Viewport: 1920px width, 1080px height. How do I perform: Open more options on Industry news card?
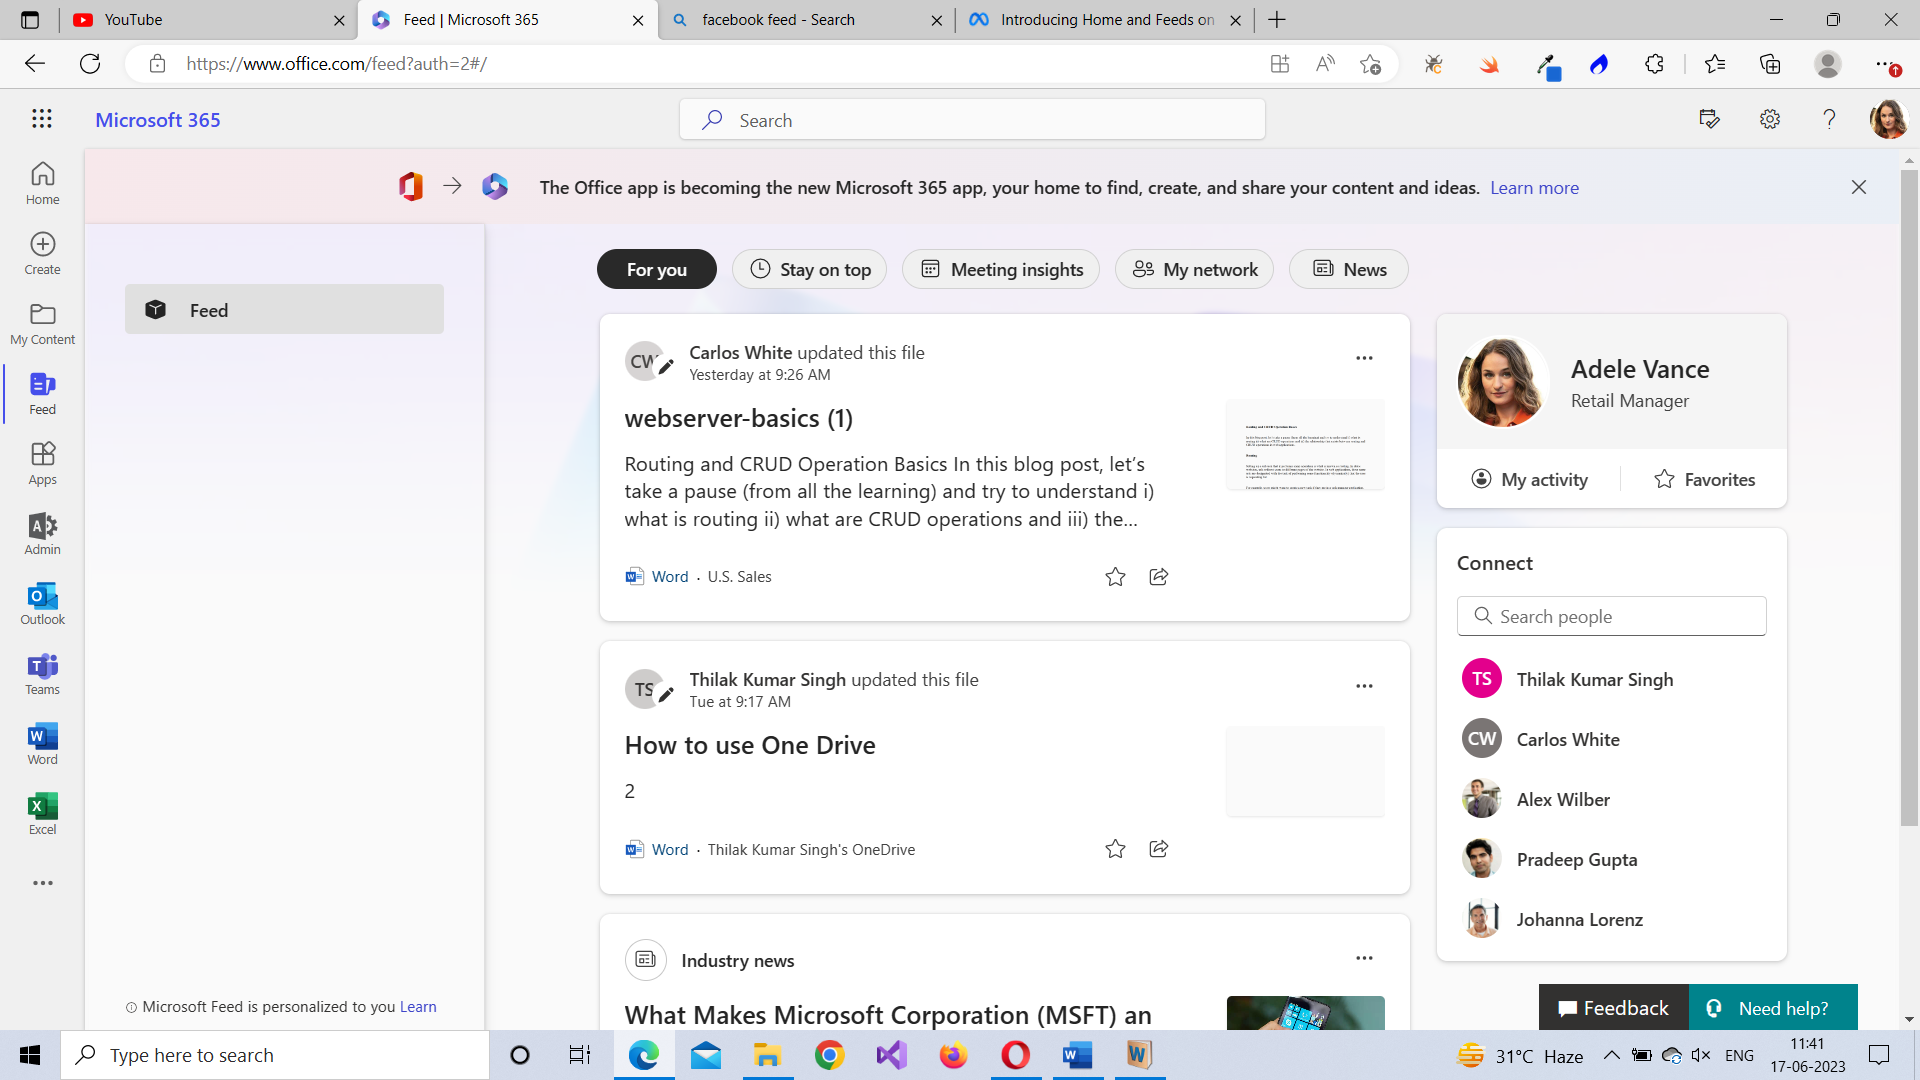coord(1364,958)
